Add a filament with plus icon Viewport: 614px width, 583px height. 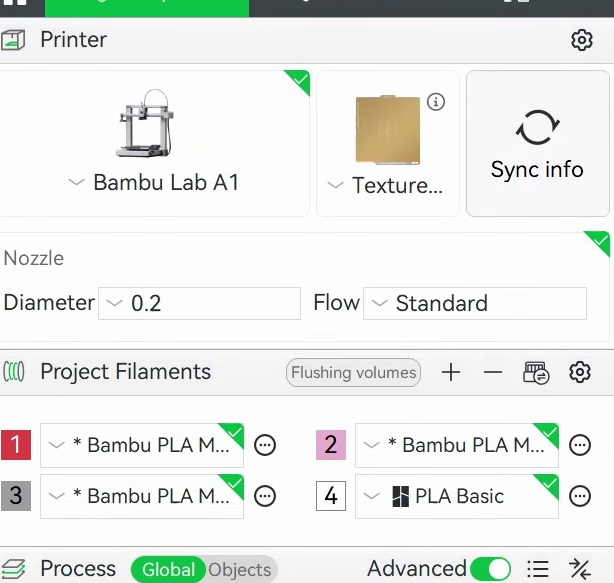coord(451,372)
